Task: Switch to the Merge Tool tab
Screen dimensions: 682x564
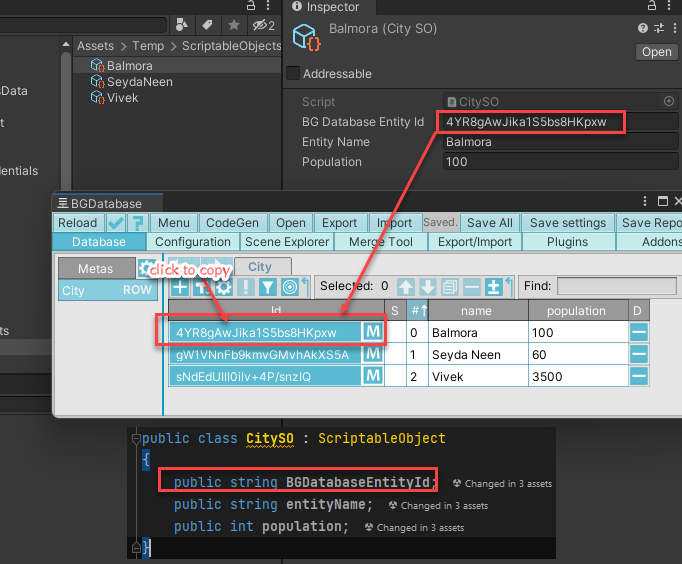Action: [x=381, y=242]
